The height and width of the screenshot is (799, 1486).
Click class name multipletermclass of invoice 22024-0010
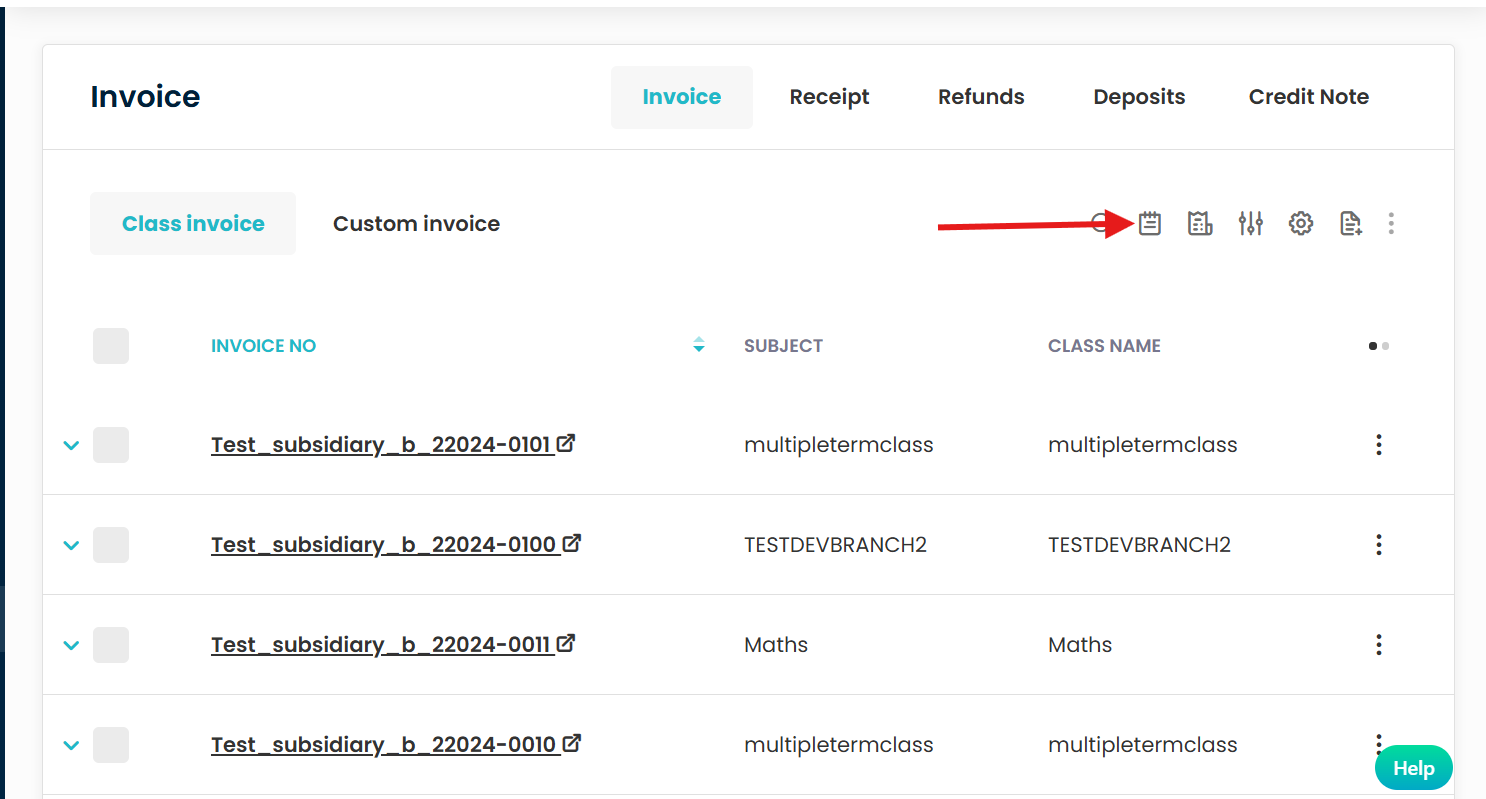1142,745
